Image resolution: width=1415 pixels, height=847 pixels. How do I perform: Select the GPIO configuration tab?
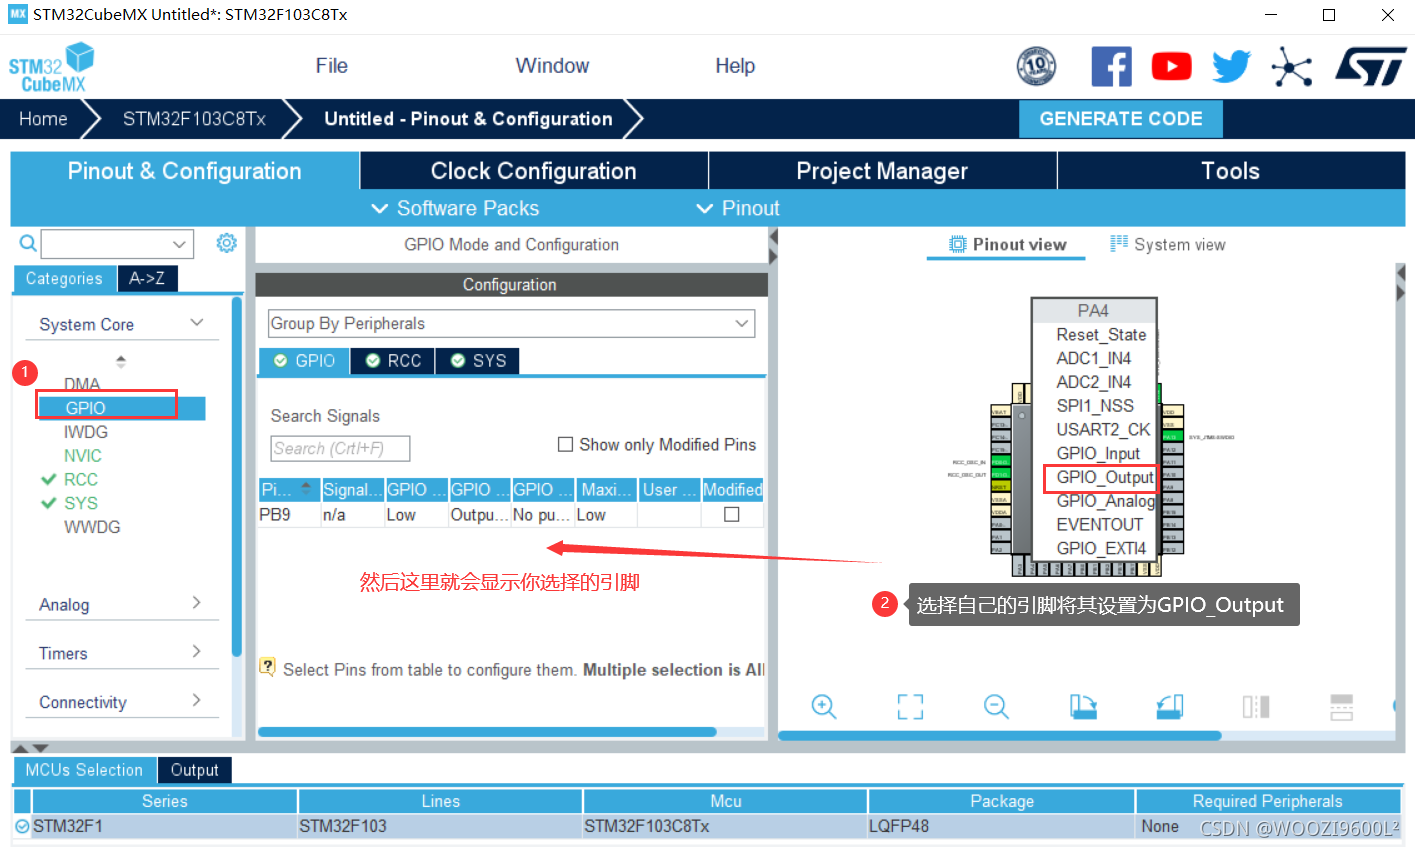point(304,361)
